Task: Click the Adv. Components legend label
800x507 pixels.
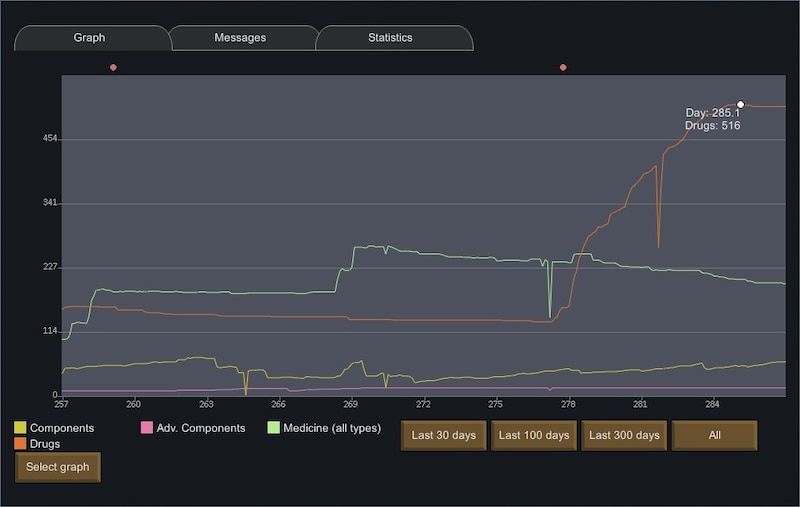Action: [x=201, y=428]
